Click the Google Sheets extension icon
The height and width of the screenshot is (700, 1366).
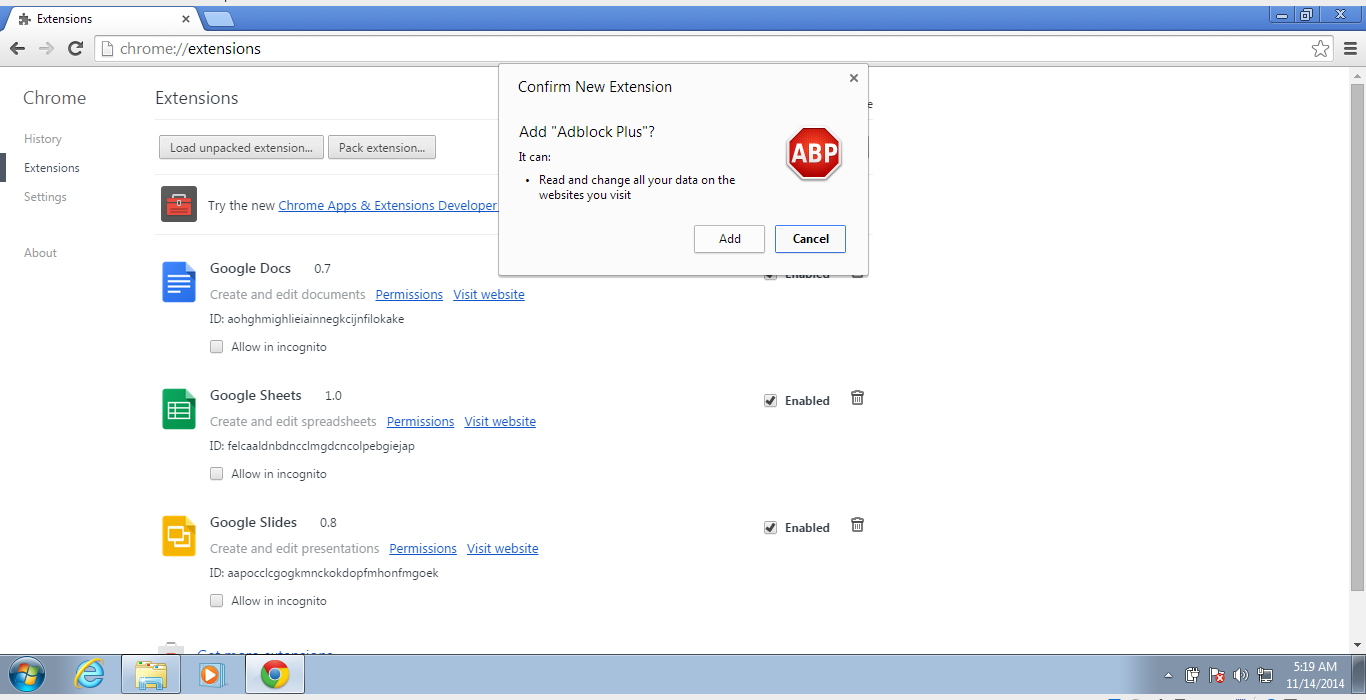click(x=179, y=409)
